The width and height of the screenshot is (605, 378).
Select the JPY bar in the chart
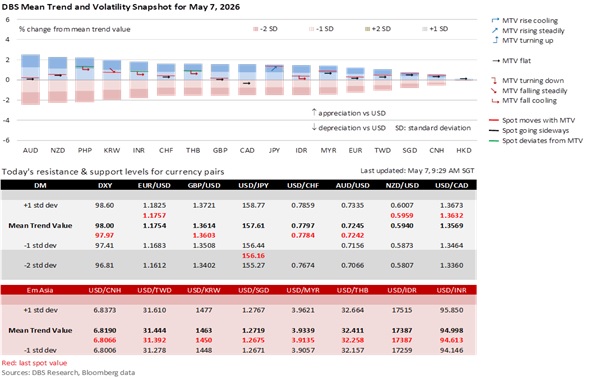coord(274,80)
